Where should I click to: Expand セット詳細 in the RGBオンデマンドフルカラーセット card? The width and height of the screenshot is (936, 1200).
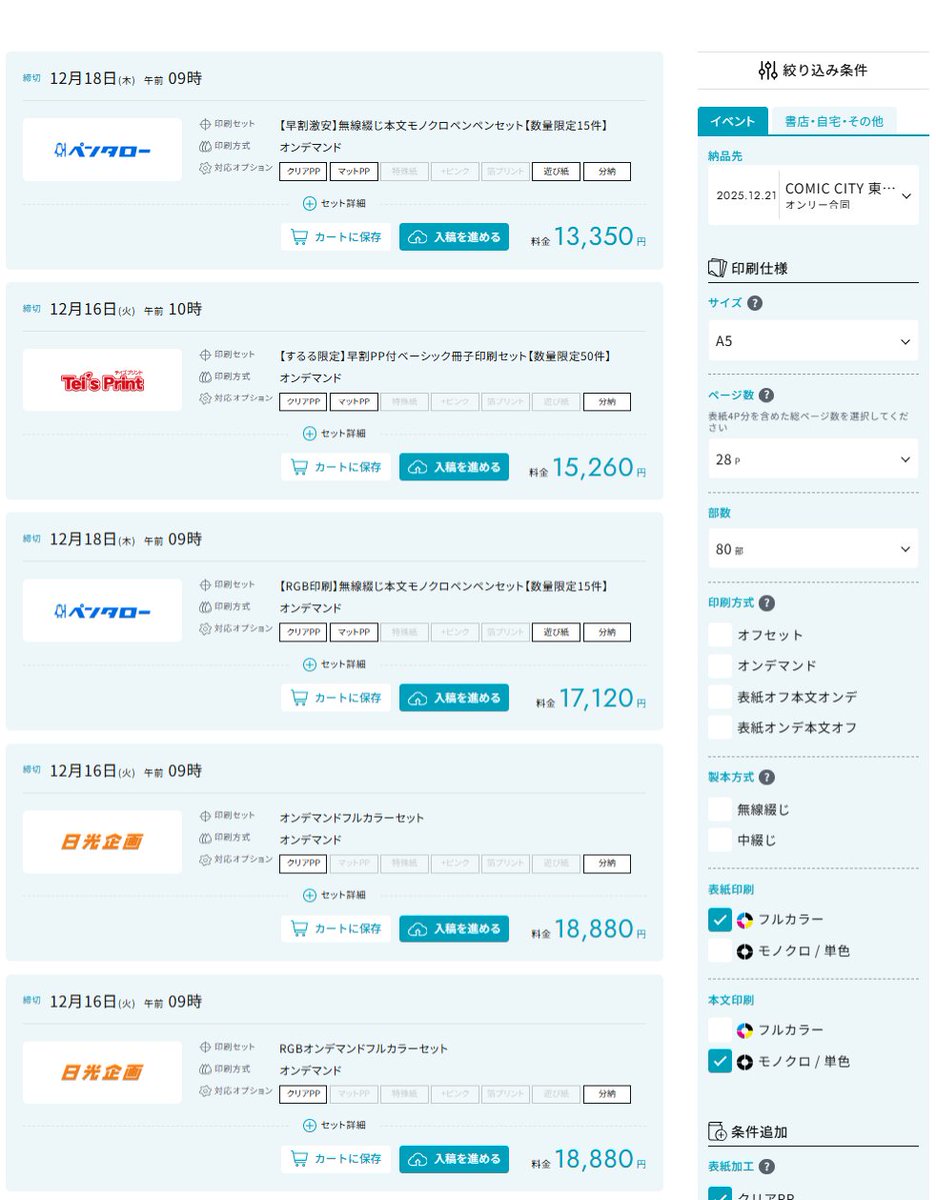click(334, 1125)
